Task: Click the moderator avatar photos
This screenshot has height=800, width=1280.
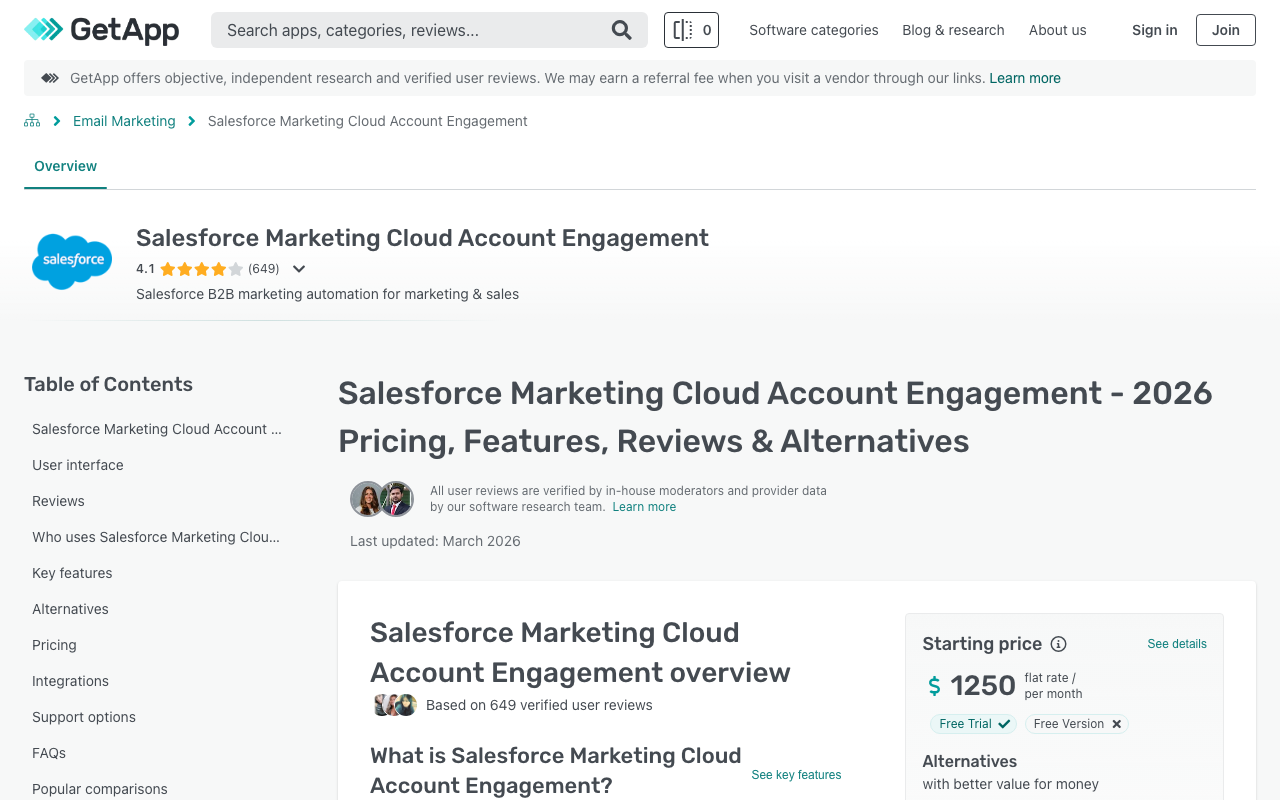Action: [x=382, y=499]
